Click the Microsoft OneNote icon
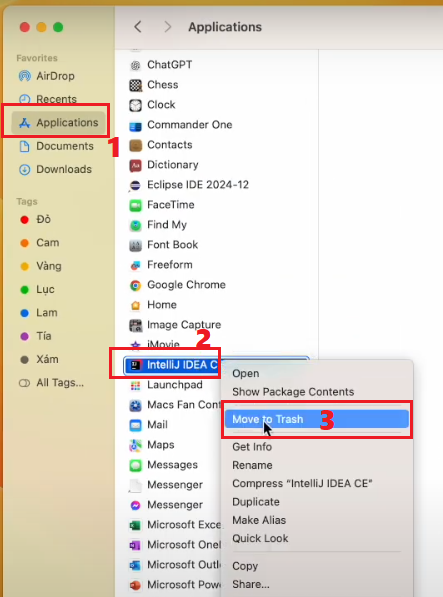 point(135,545)
